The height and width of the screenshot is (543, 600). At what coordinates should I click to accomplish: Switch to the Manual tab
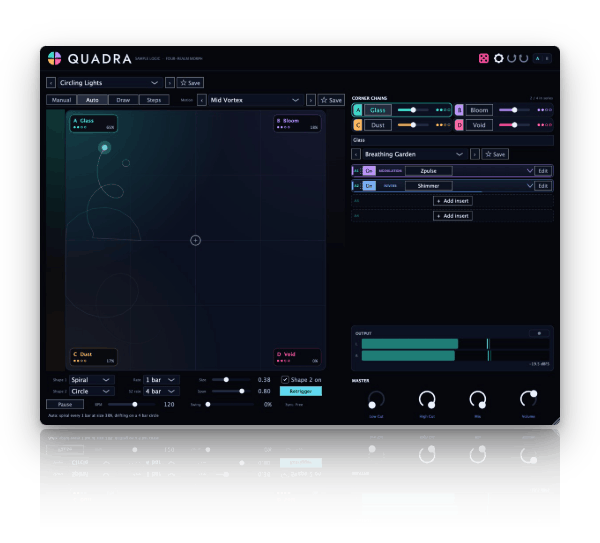[61, 100]
